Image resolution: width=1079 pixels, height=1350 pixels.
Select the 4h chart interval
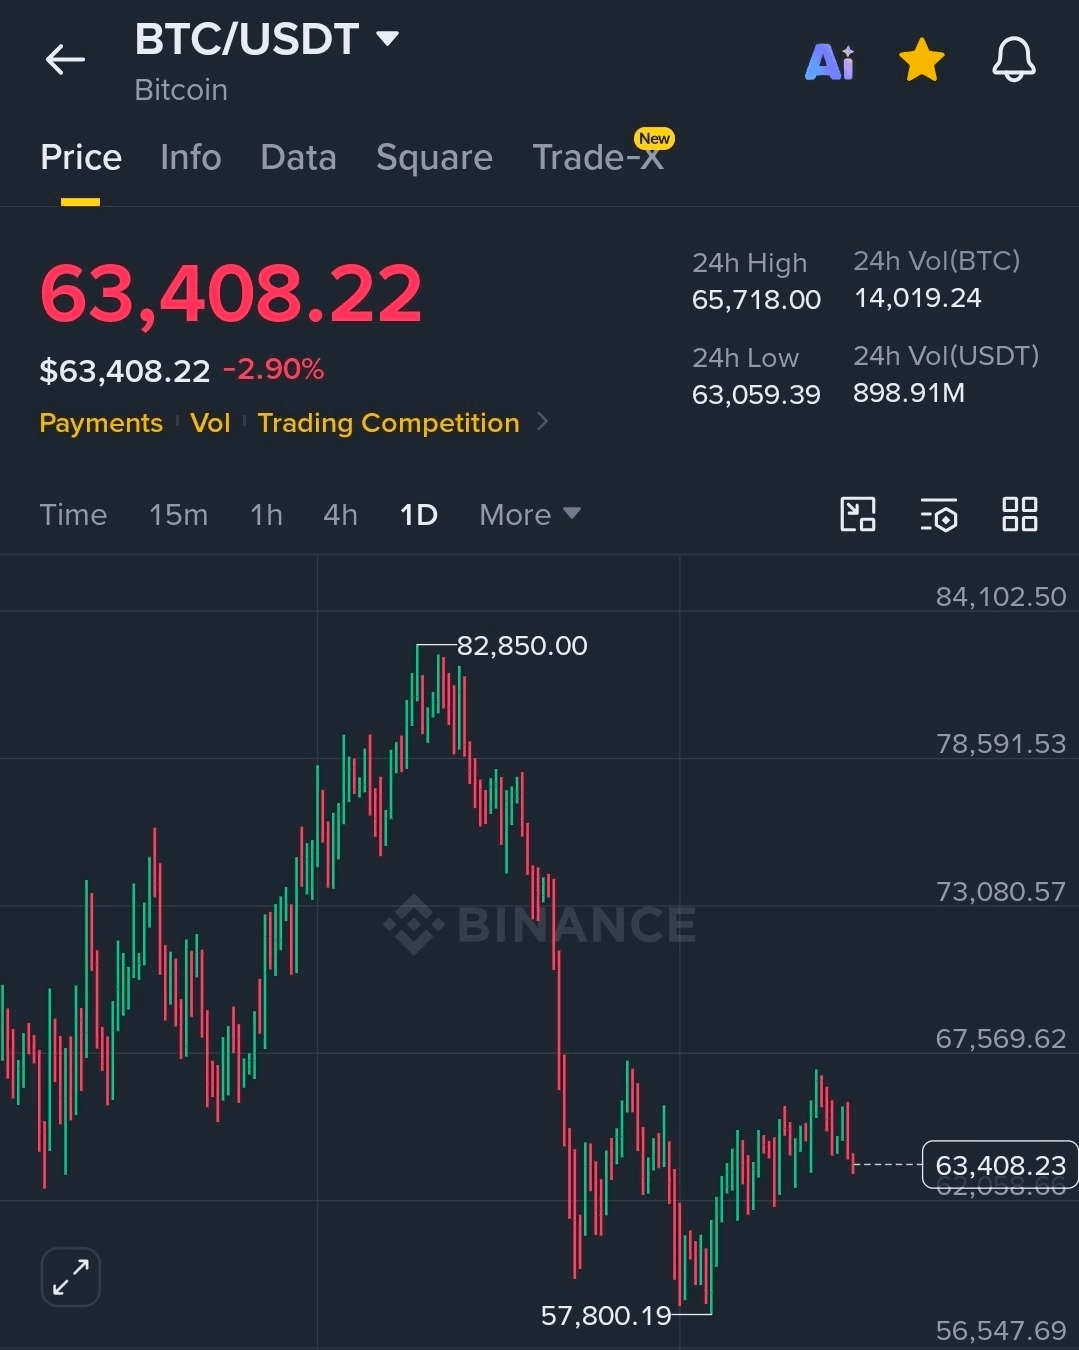point(340,514)
